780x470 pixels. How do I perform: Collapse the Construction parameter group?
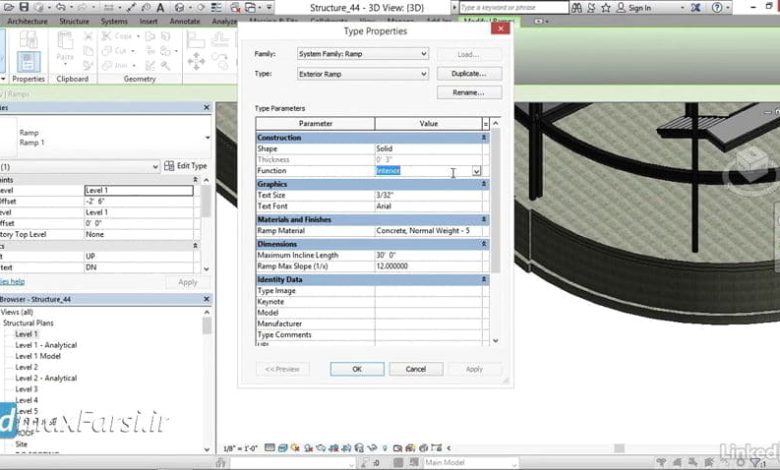(484, 137)
